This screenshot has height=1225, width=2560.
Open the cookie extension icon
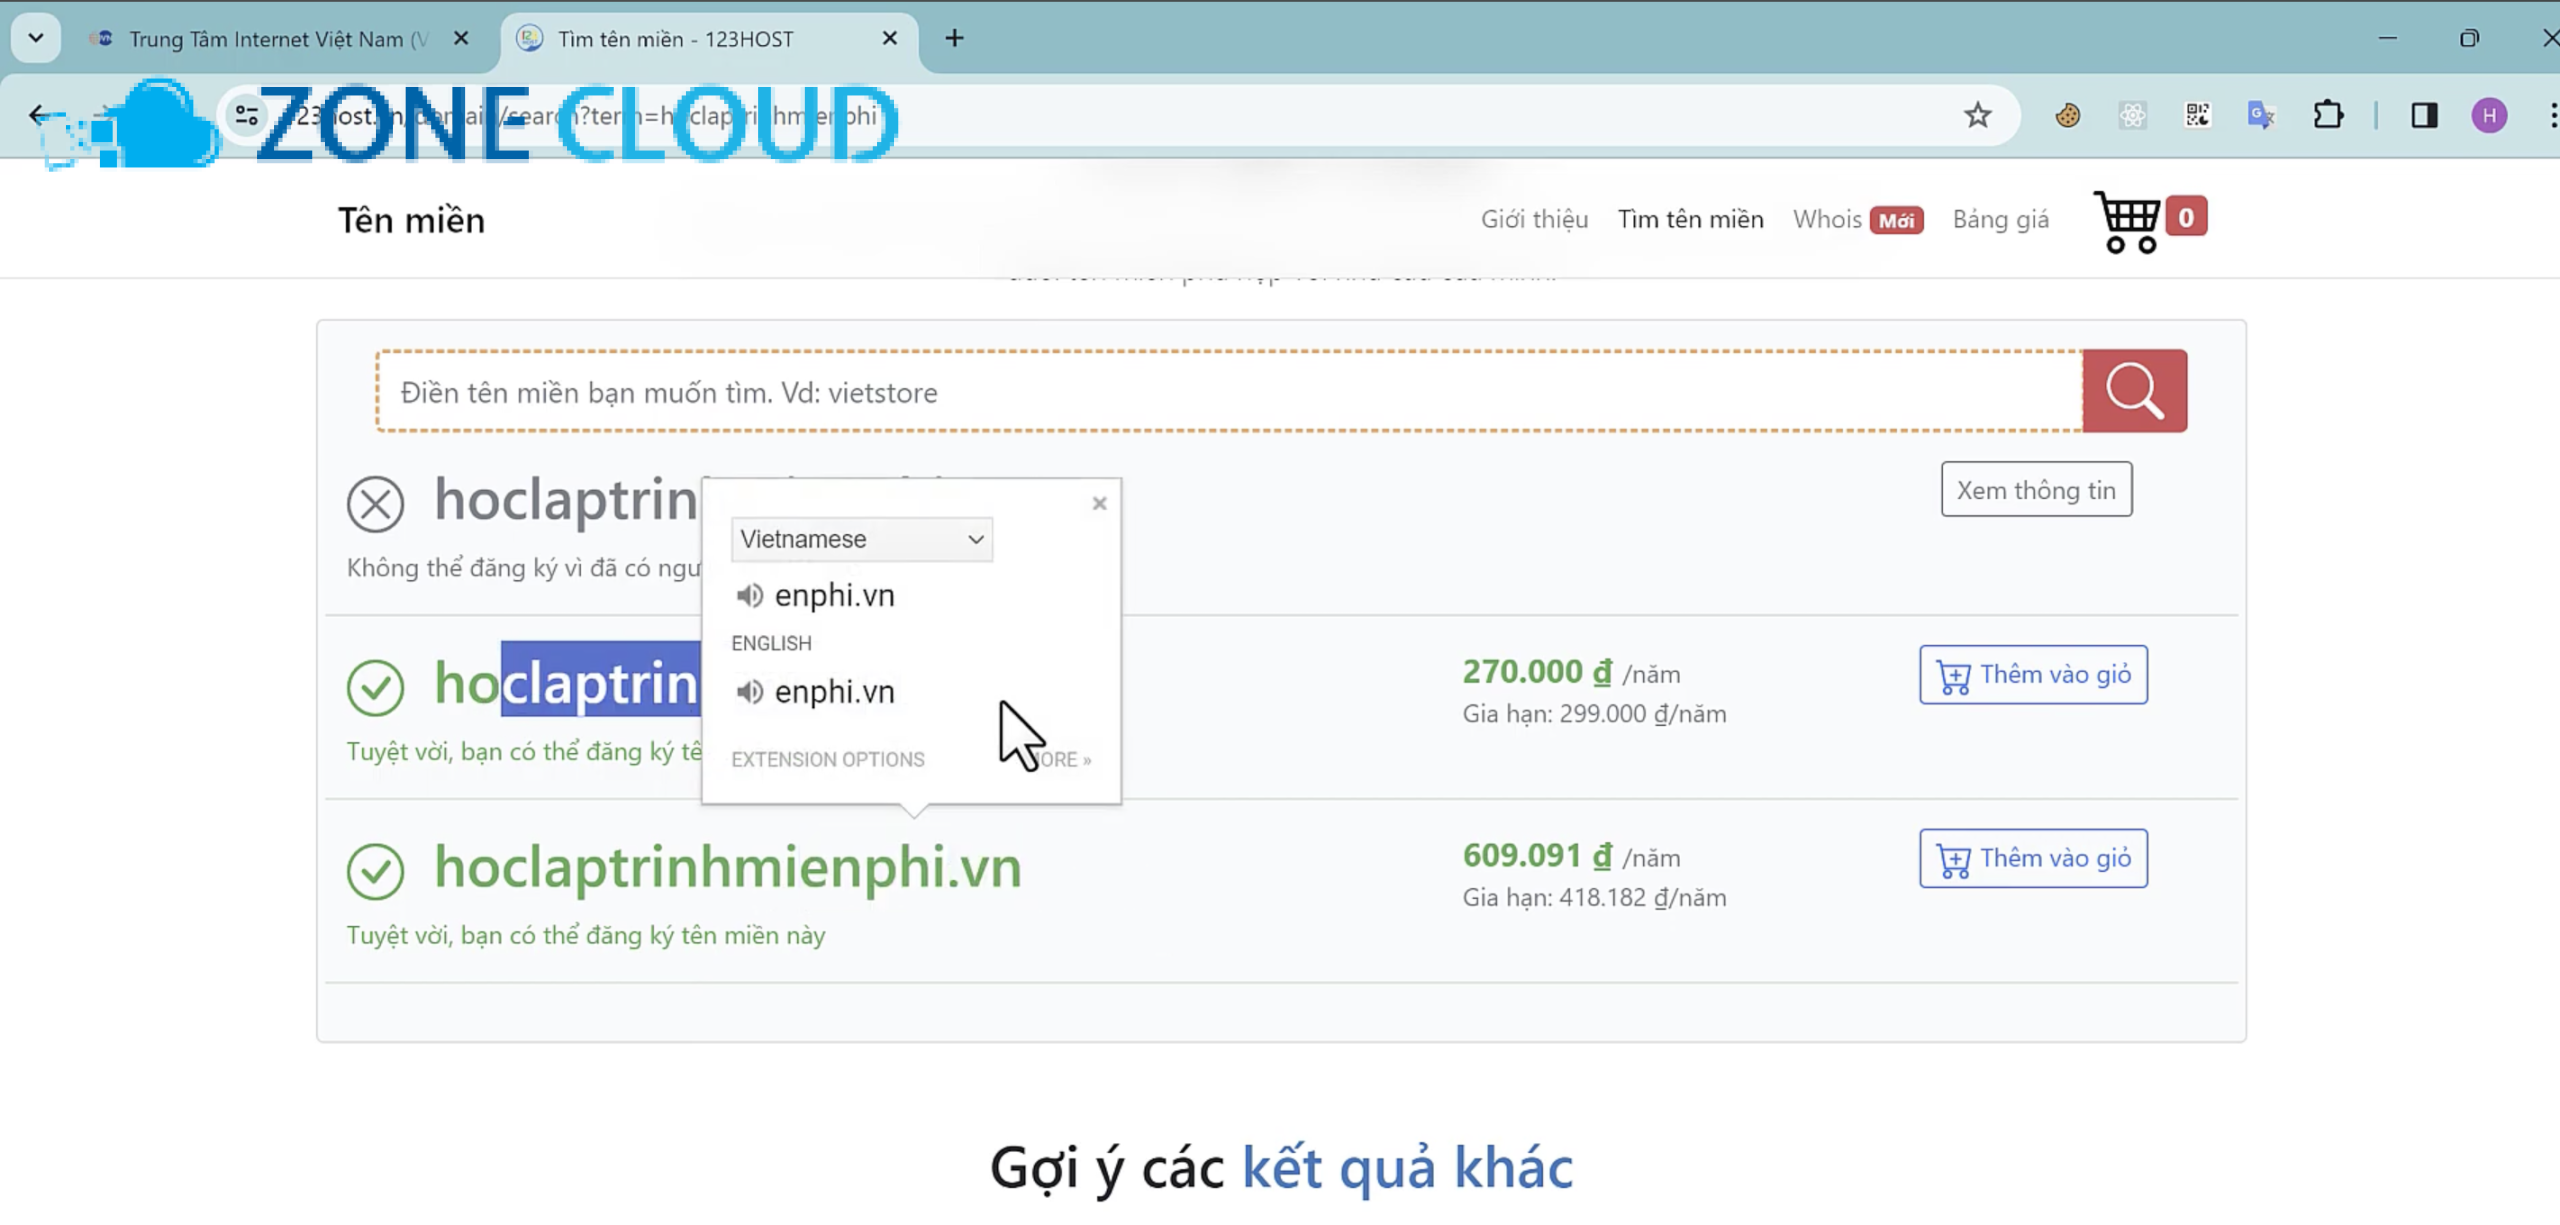pyautogui.click(x=2068, y=116)
